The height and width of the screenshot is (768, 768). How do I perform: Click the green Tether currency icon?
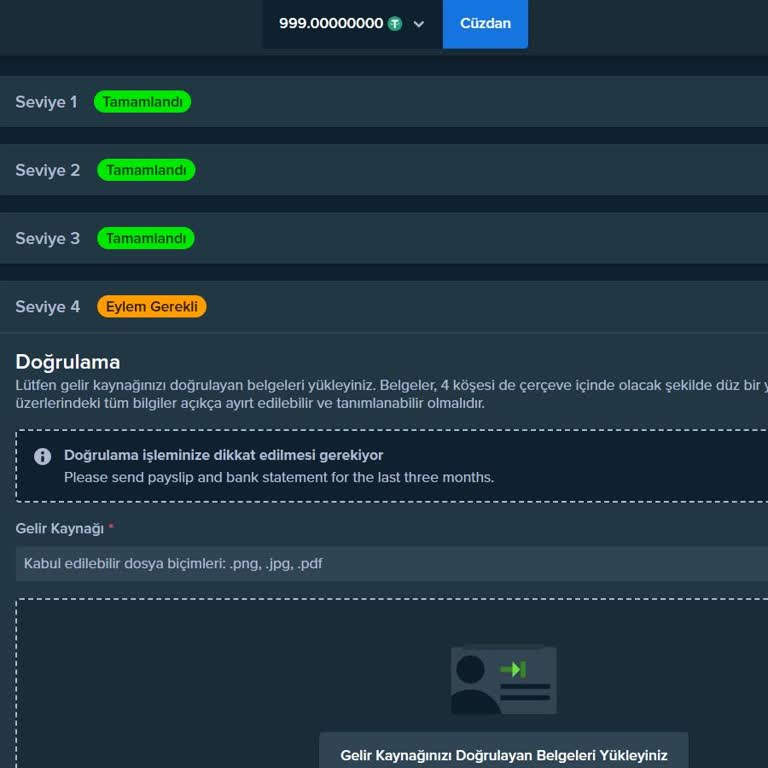pos(395,23)
